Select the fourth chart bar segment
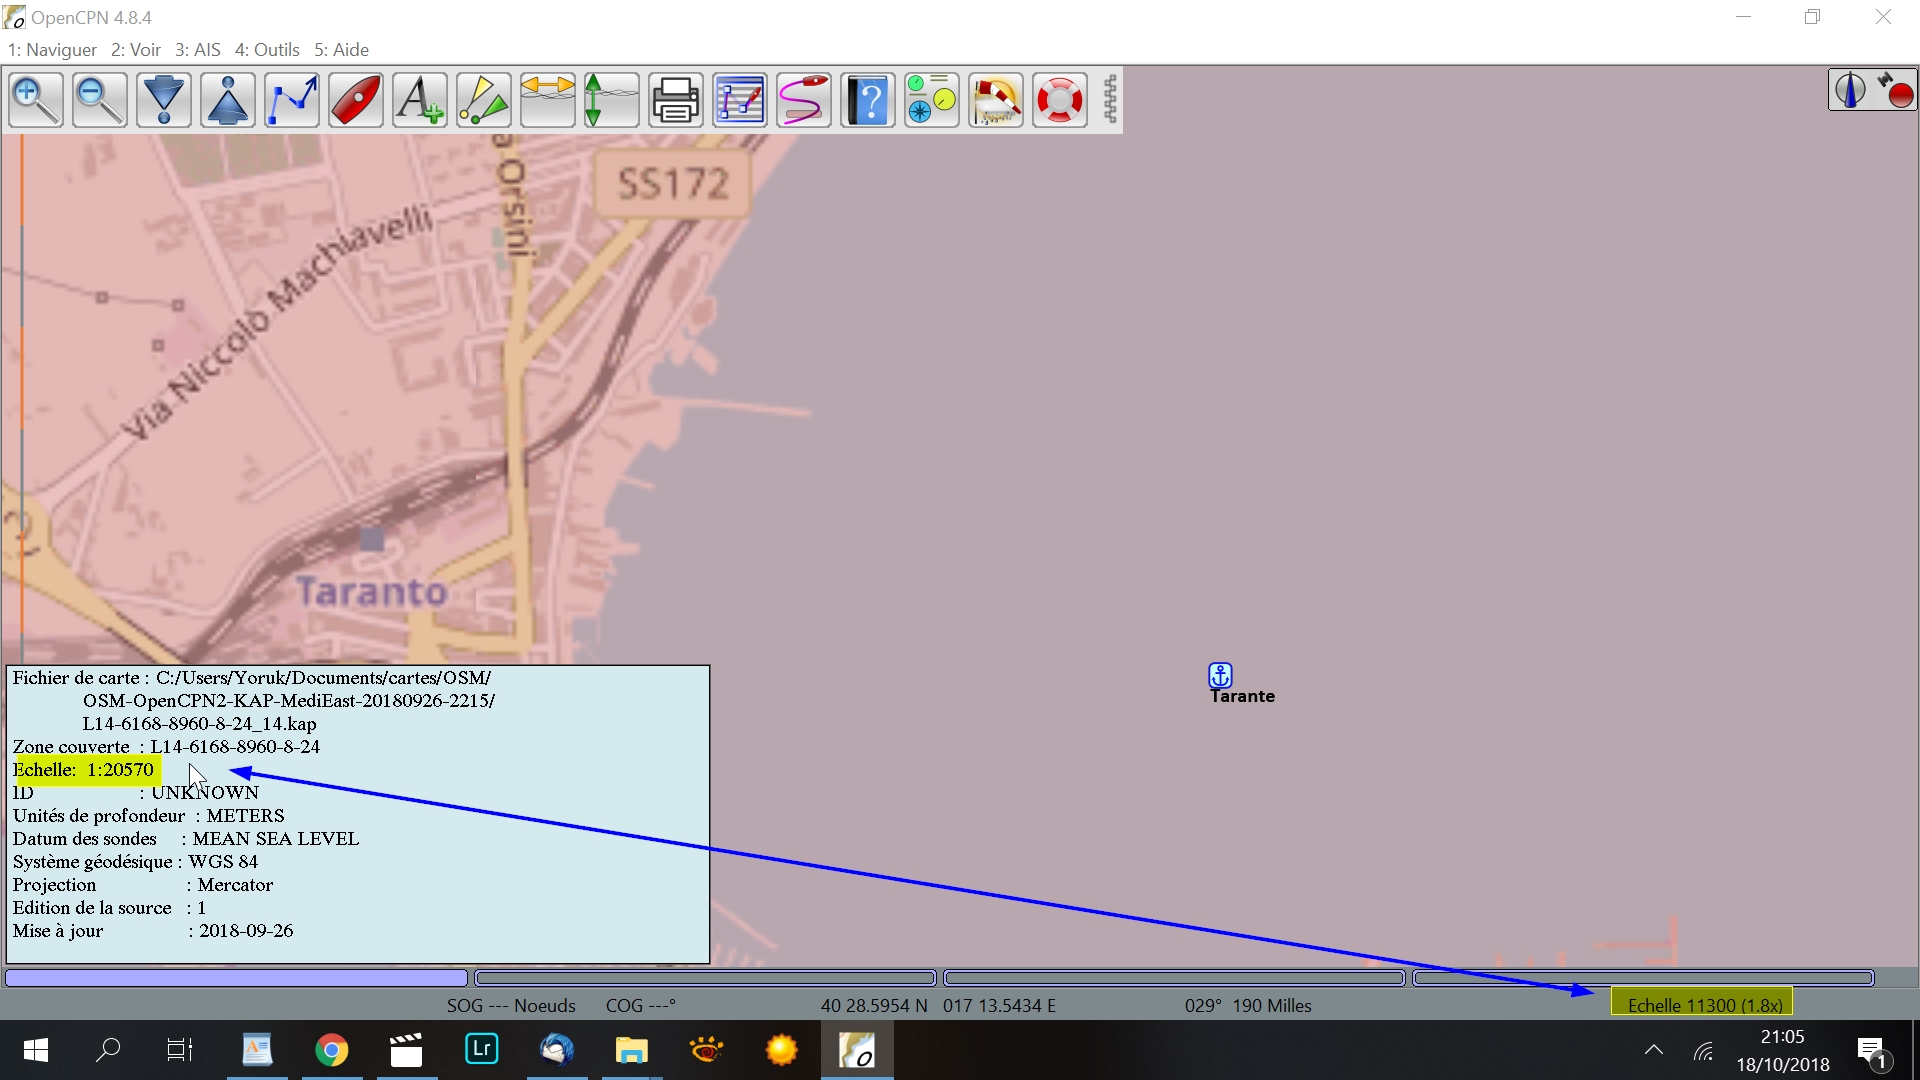Screen dimensions: 1920x1080 click(x=1643, y=978)
